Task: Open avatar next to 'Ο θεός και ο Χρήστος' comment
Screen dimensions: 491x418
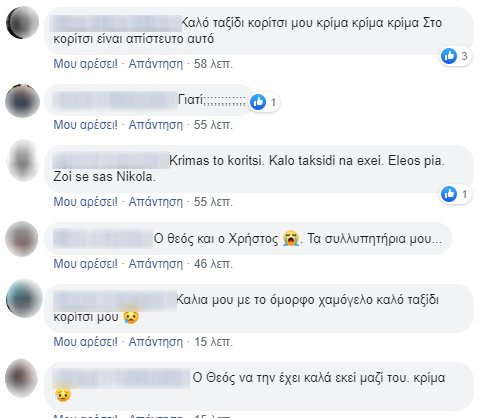Action: pyautogui.click(x=22, y=239)
